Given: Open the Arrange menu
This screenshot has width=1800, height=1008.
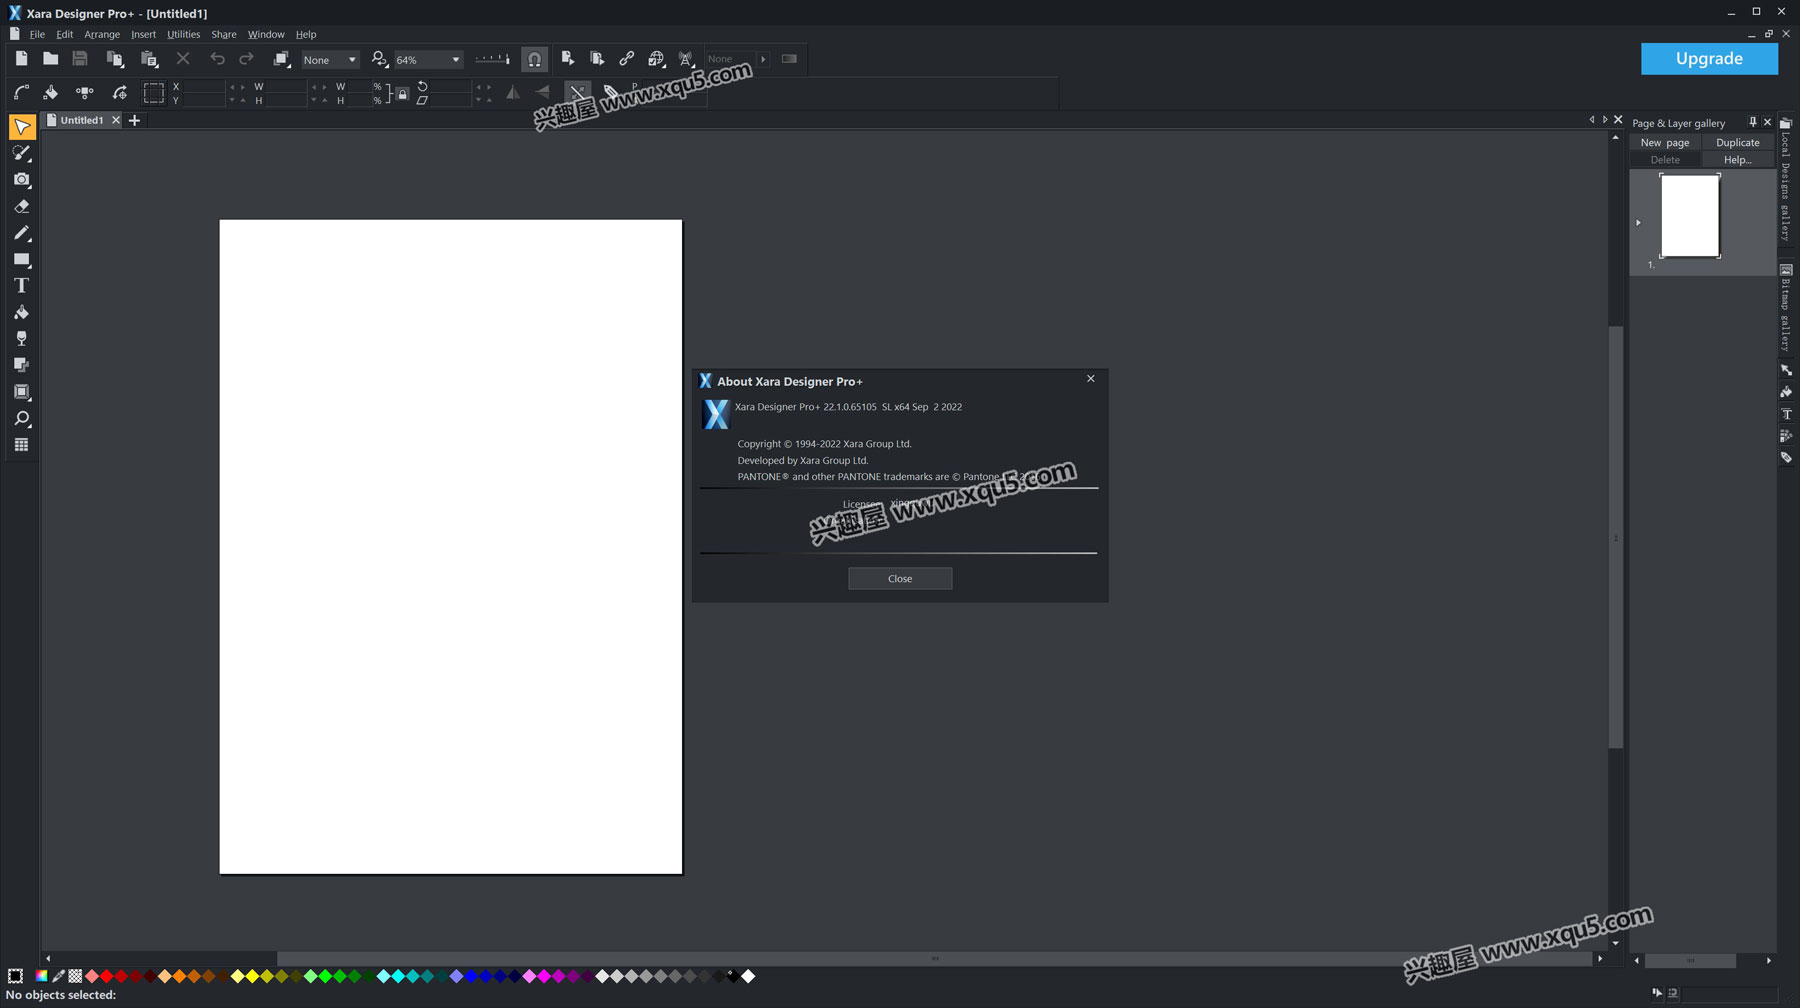Looking at the screenshot, I should coord(102,34).
